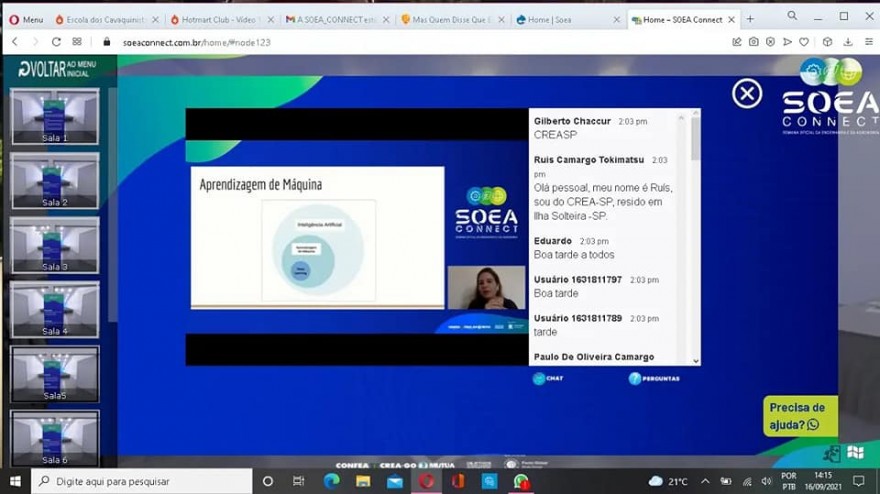This screenshot has height=494, width=880.
Task: Select the Sala 1 room thumbnail
Action: (x=55, y=117)
